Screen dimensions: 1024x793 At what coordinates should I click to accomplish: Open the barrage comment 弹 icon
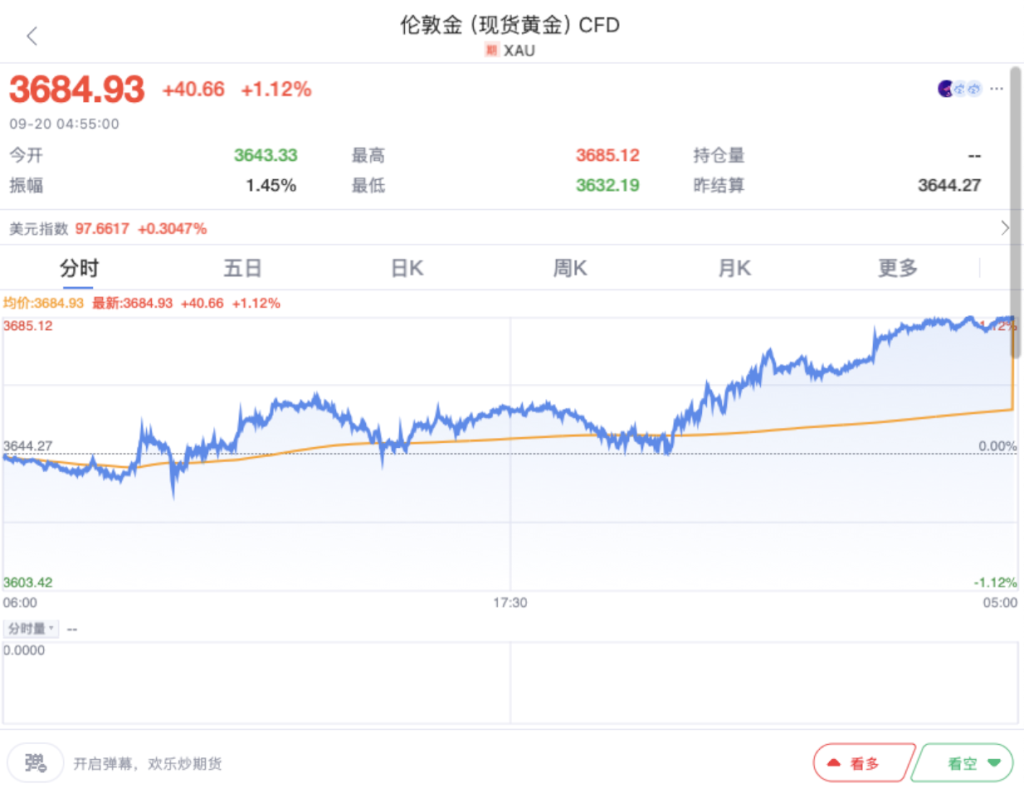click(35, 762)
